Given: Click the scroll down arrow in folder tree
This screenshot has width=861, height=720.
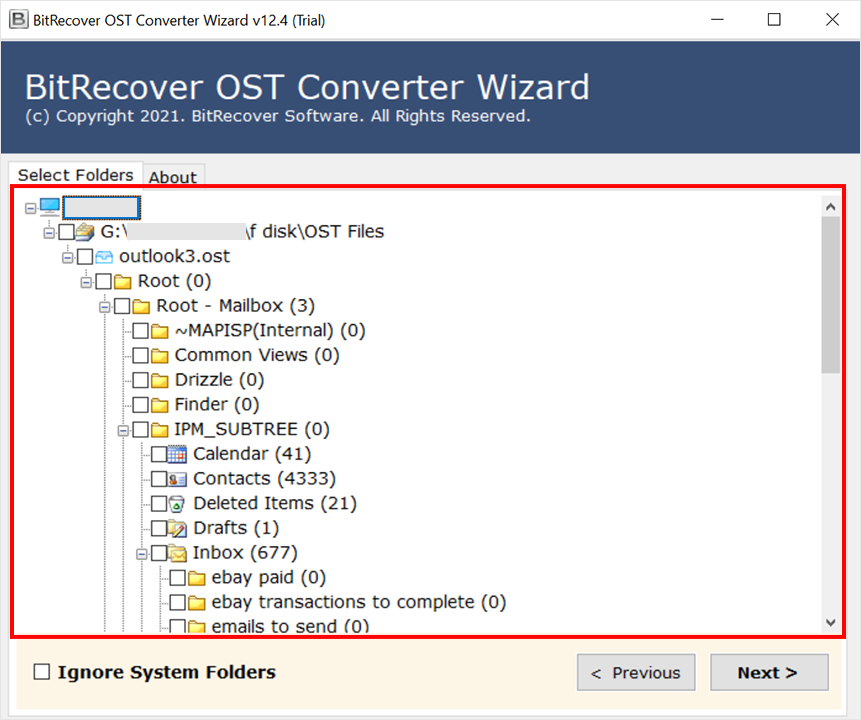Looking at the screenshot, I should coord(830,622).
